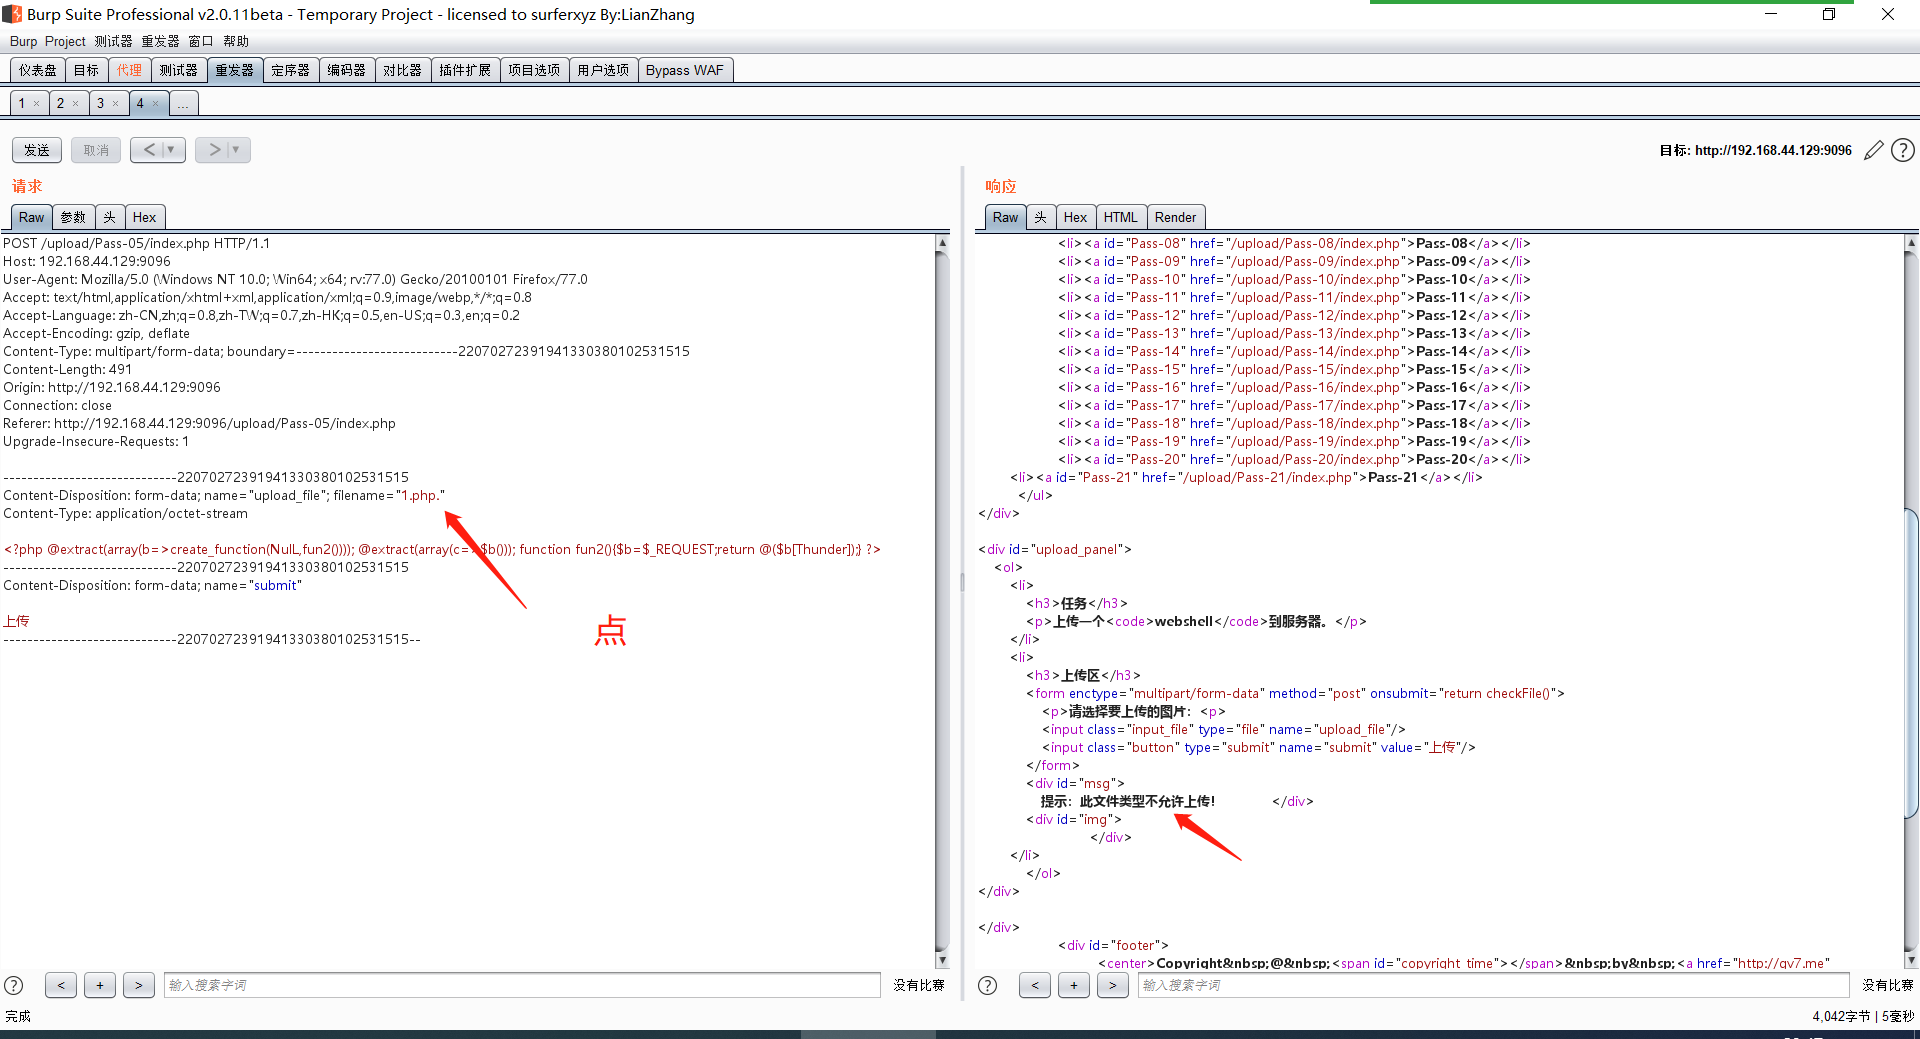Show response HTML tab

pos(1120,217)
